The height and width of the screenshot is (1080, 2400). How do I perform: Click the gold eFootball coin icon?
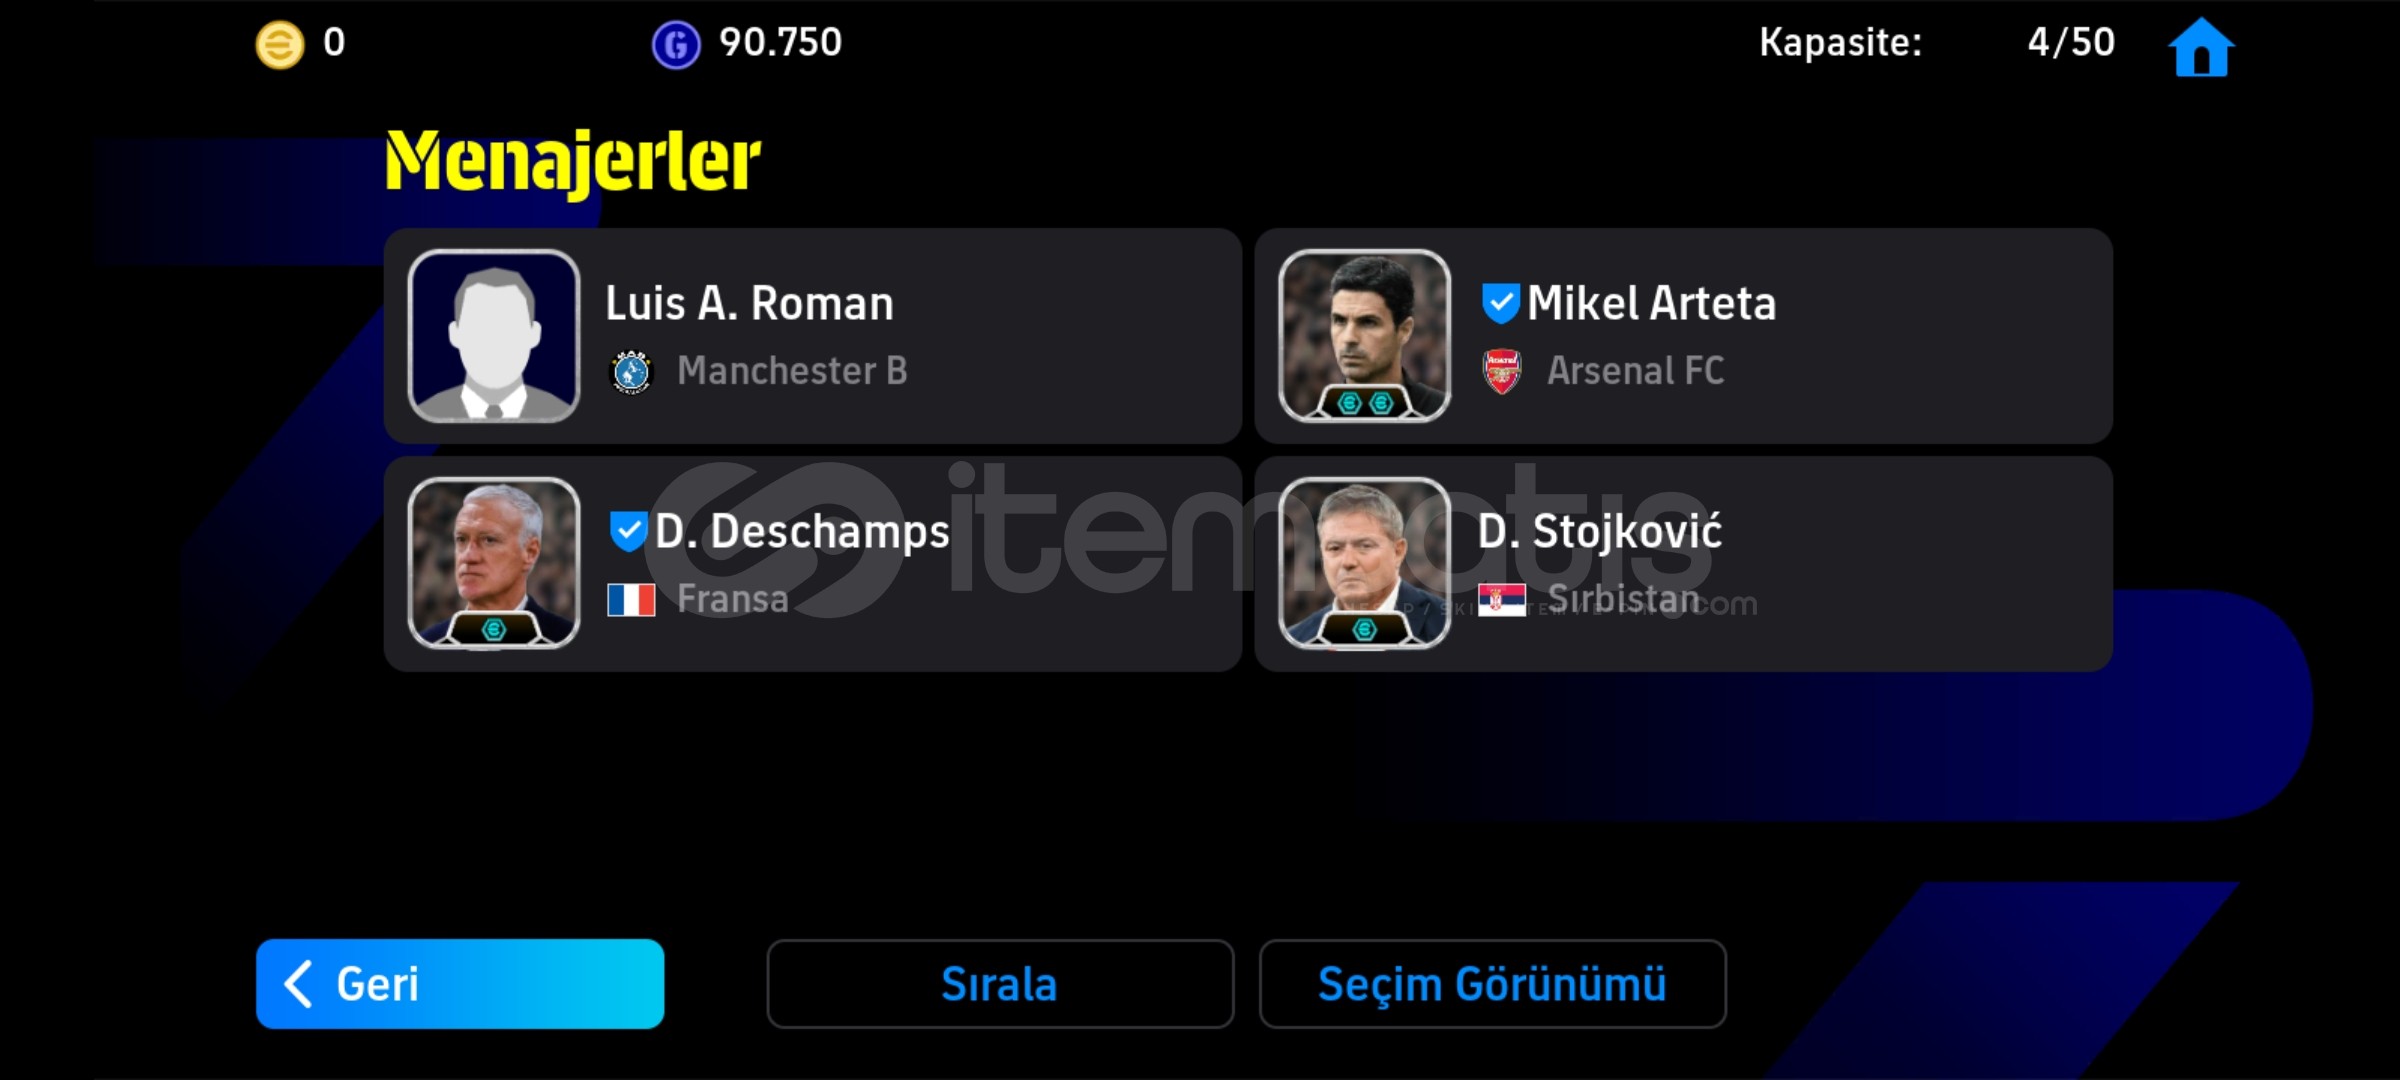(x=280, y=45)
